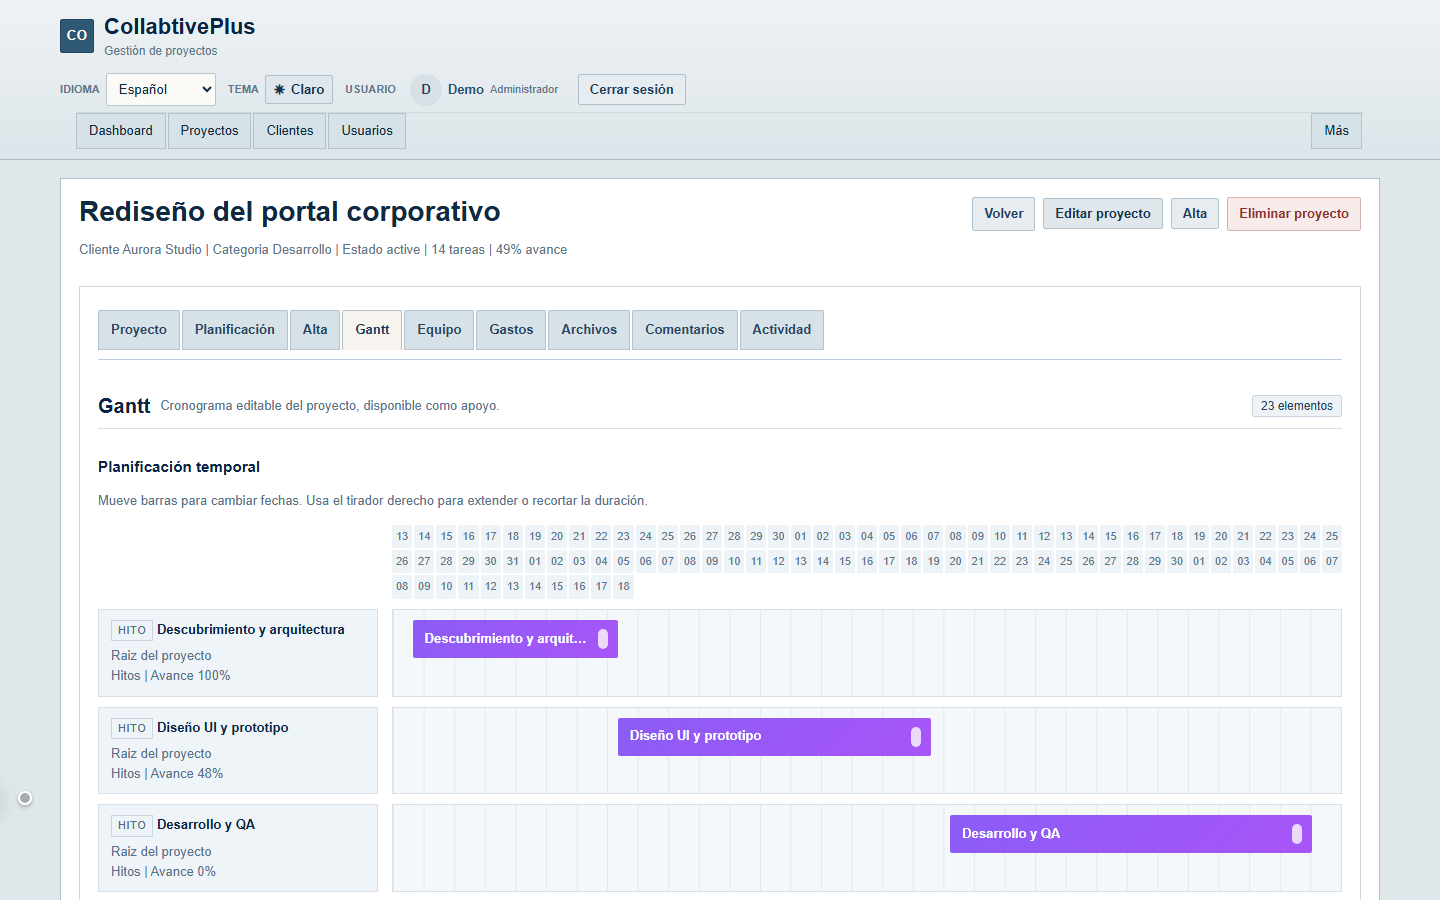
Task: Open the Gastos tab
Action: (511, 330)
